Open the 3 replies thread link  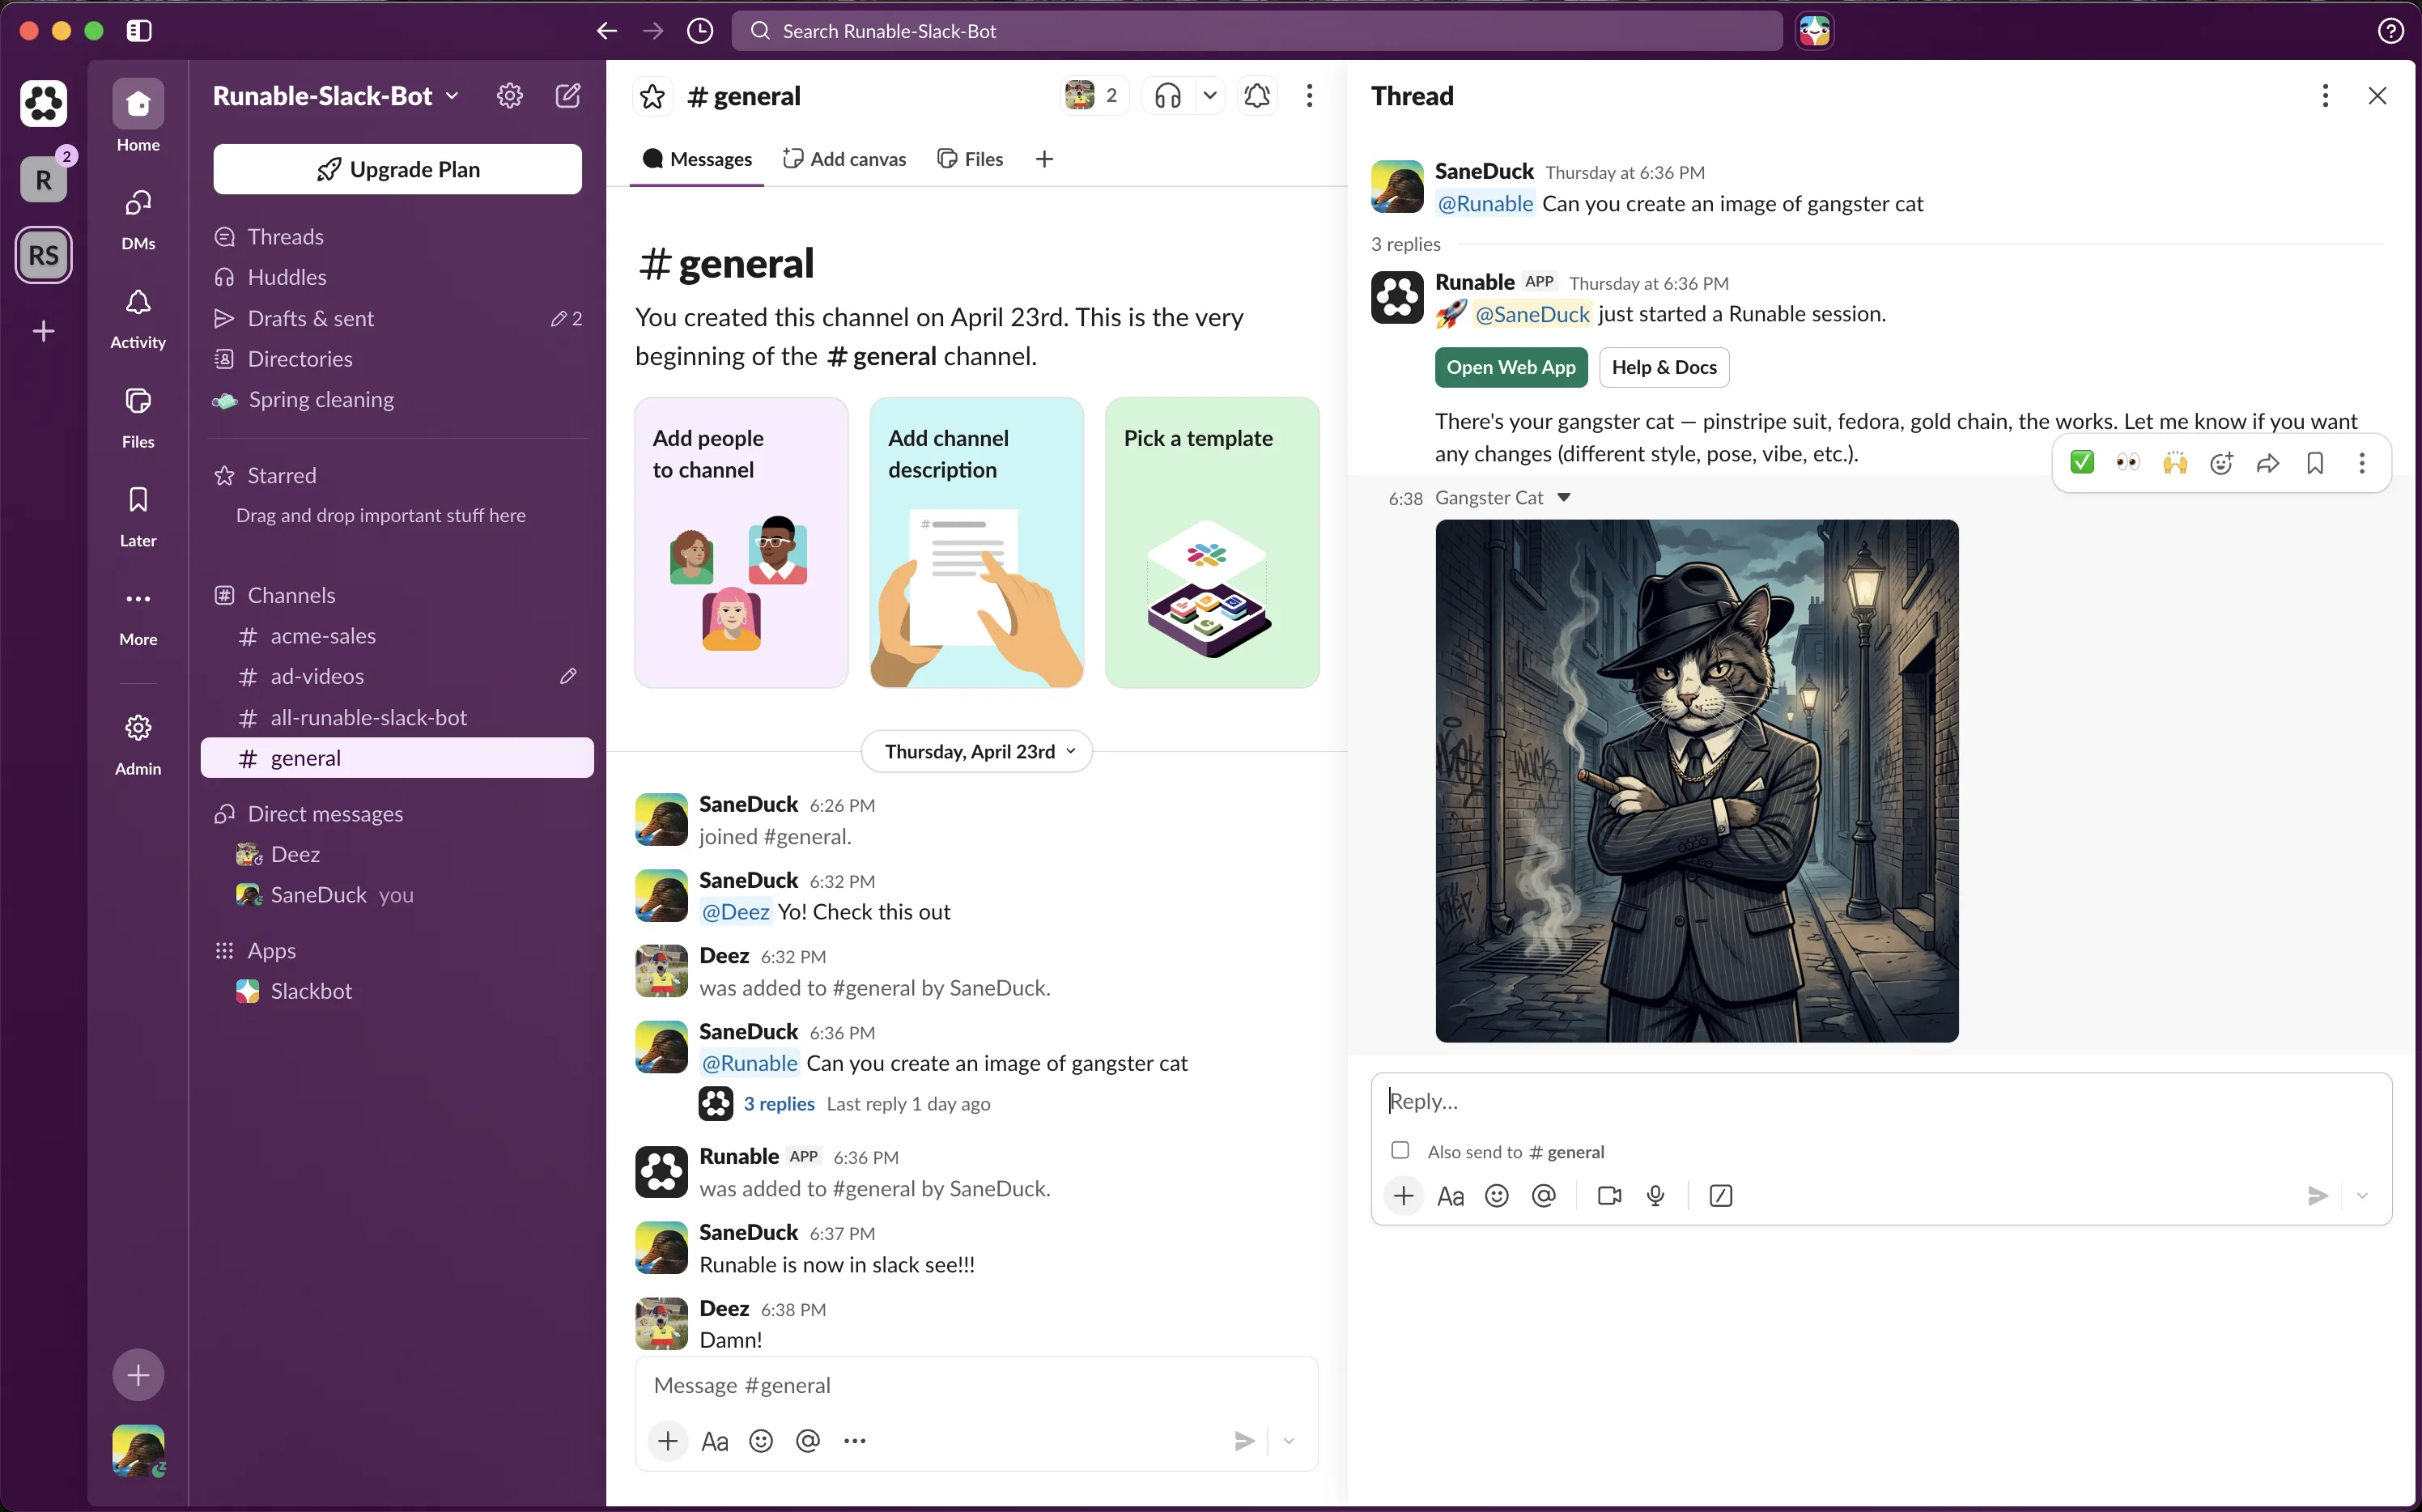click(x=779, y=1103)
